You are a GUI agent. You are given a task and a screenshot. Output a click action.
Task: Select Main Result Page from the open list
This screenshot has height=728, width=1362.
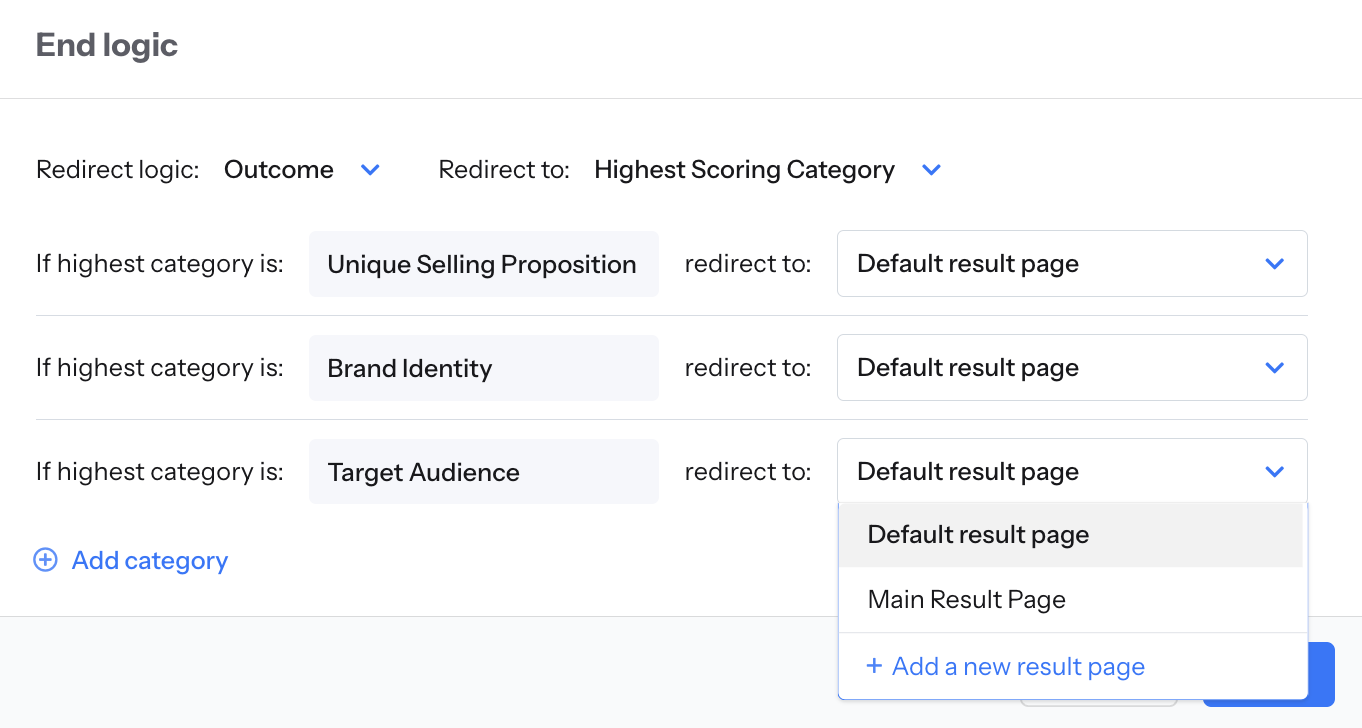click(x=967, y=600)
